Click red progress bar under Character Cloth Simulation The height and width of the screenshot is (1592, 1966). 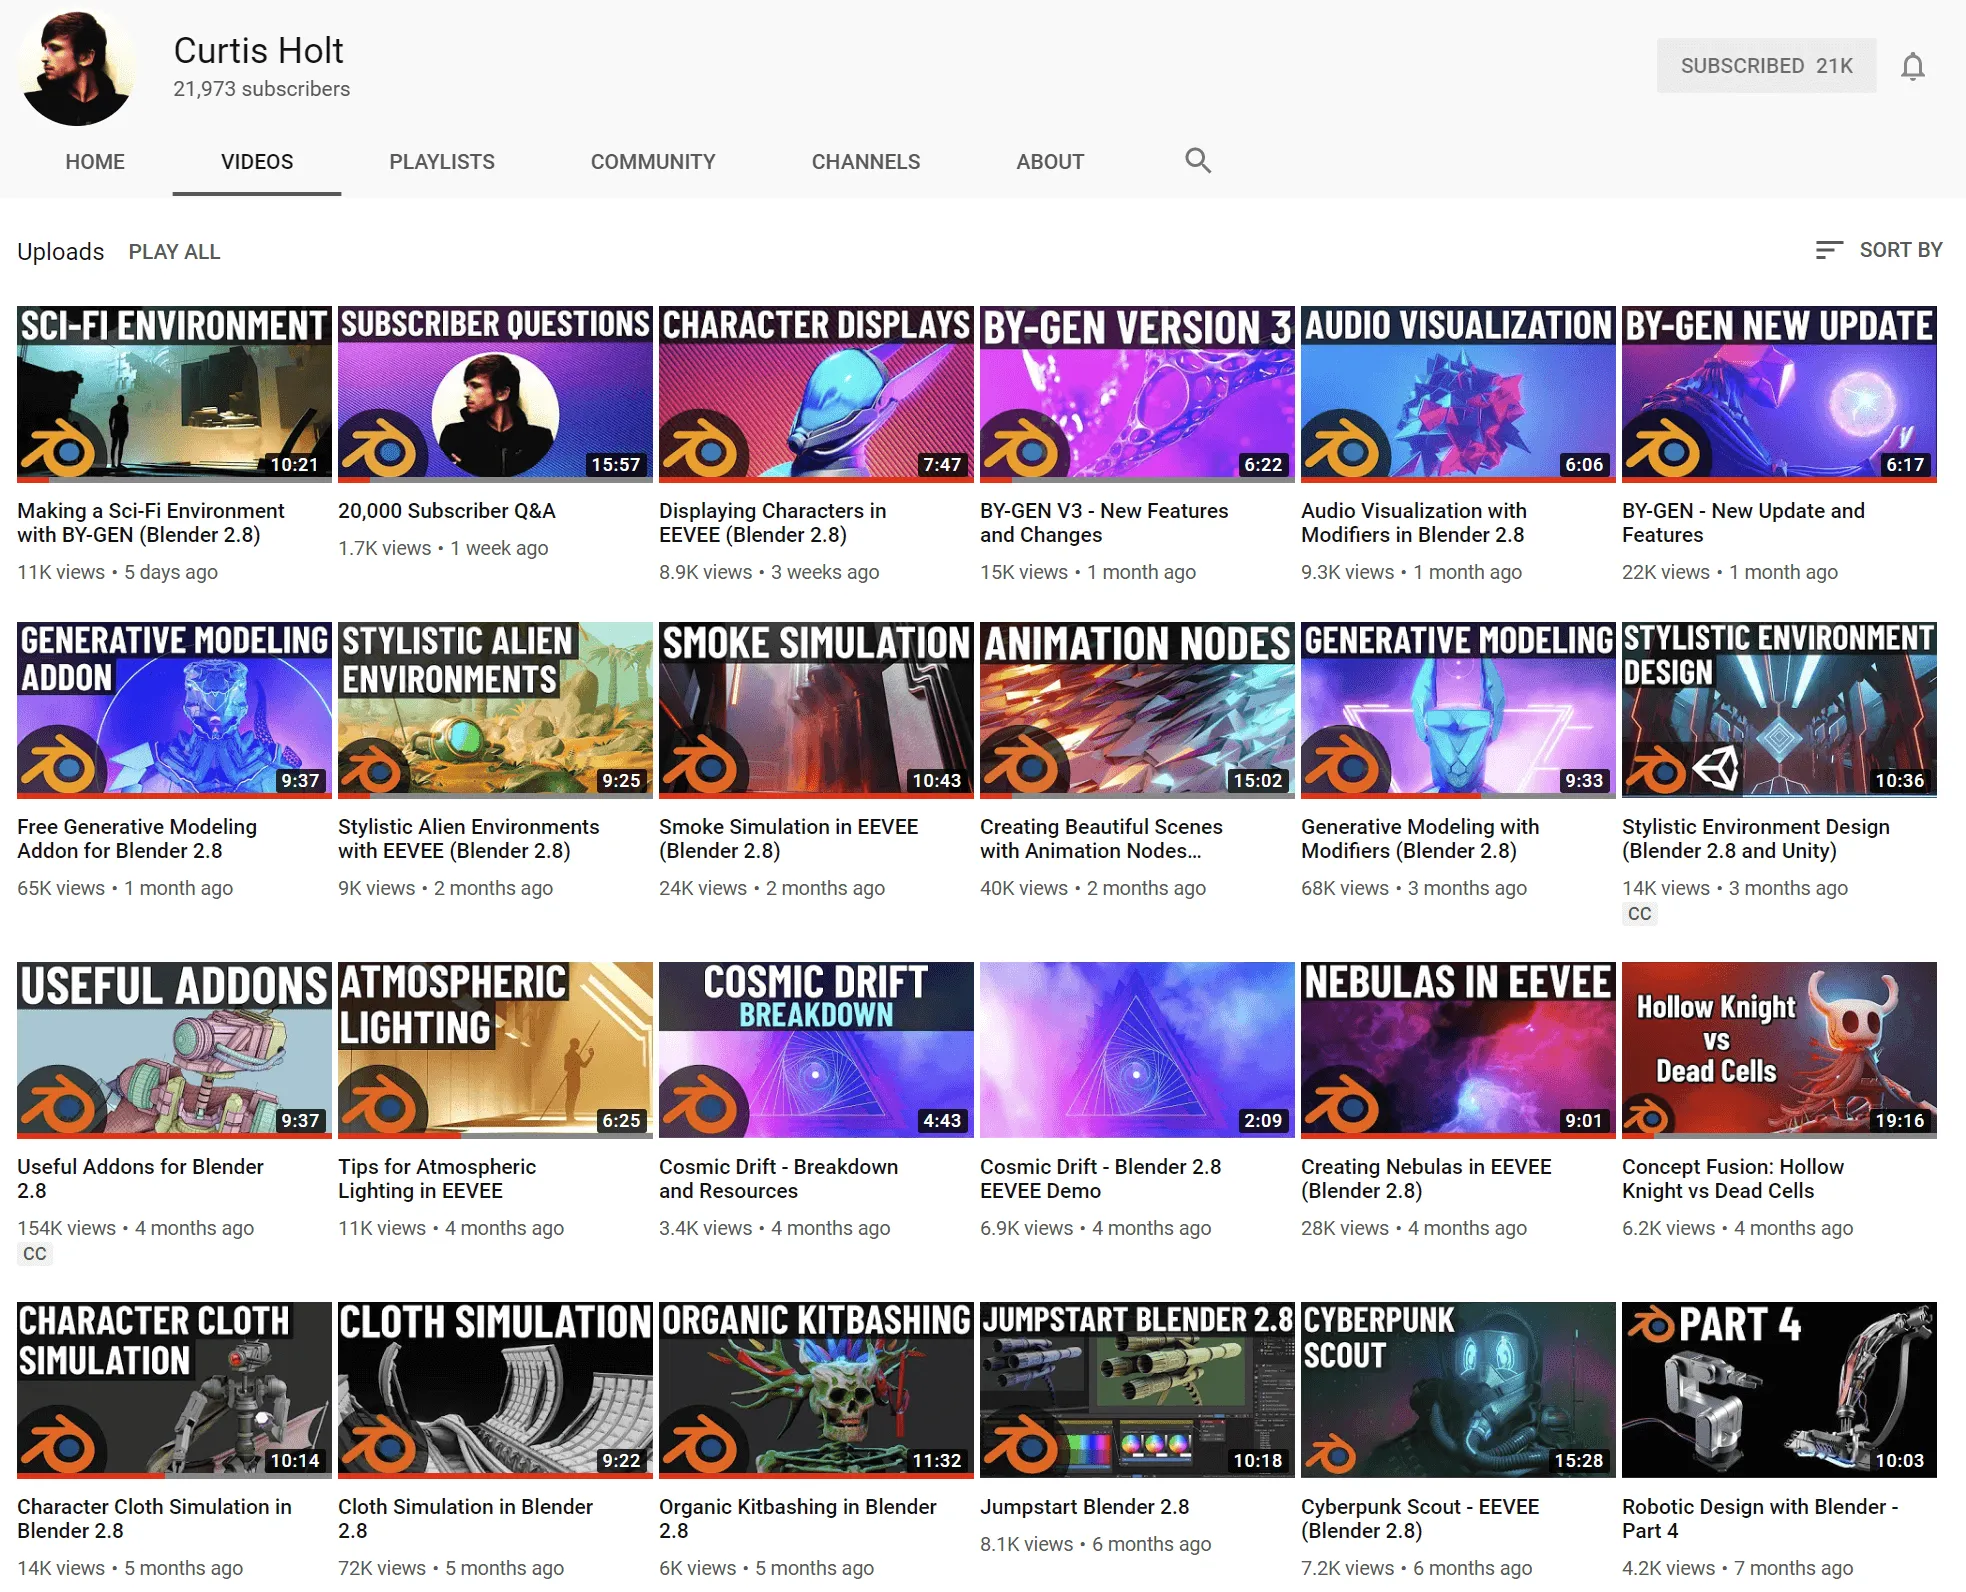pos(90,1475)
